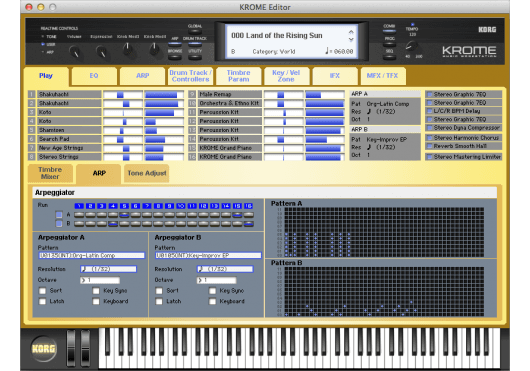
Task: Select the Timbre Mixer sub-tab
Action: (50, 173)
